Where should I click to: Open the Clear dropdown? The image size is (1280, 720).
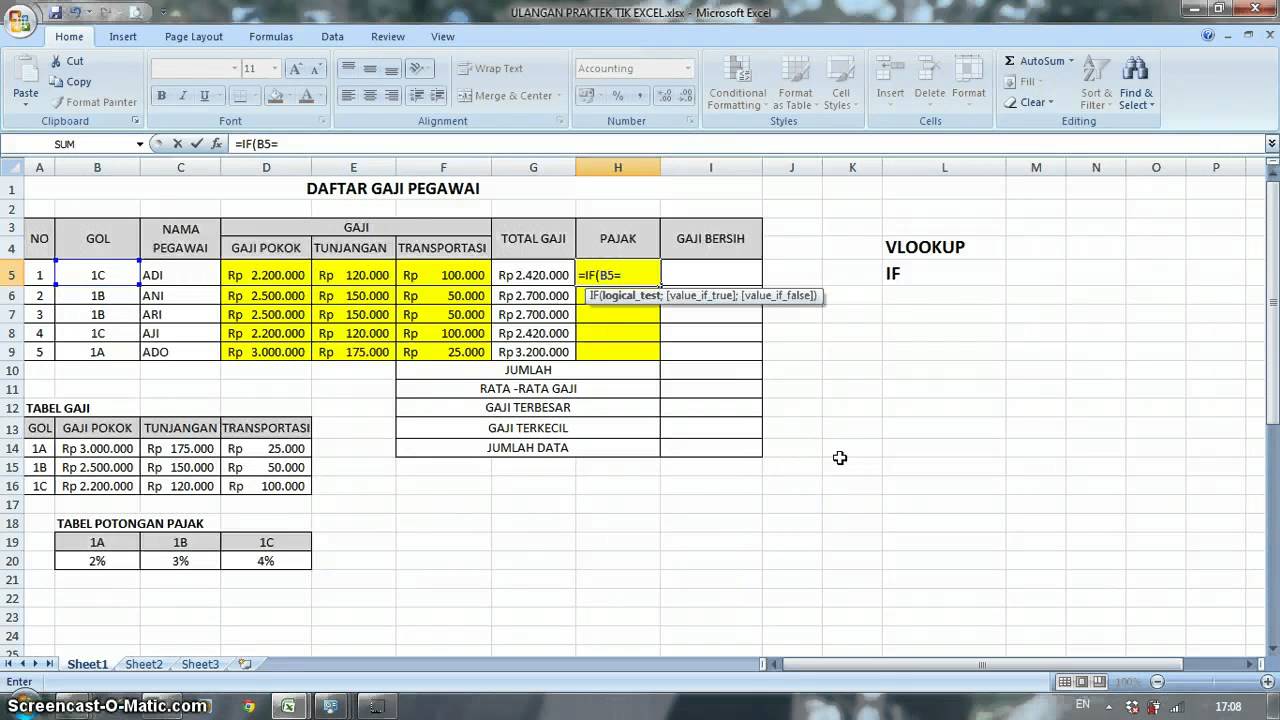click(x=1053, y=102)
